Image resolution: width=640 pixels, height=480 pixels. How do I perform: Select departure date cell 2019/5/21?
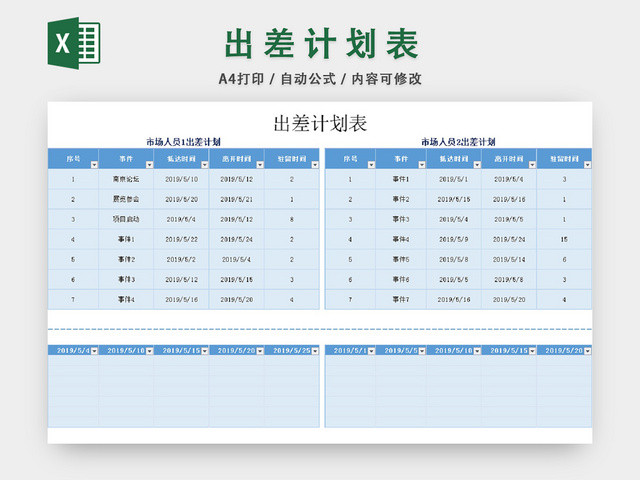click(236, 199)
